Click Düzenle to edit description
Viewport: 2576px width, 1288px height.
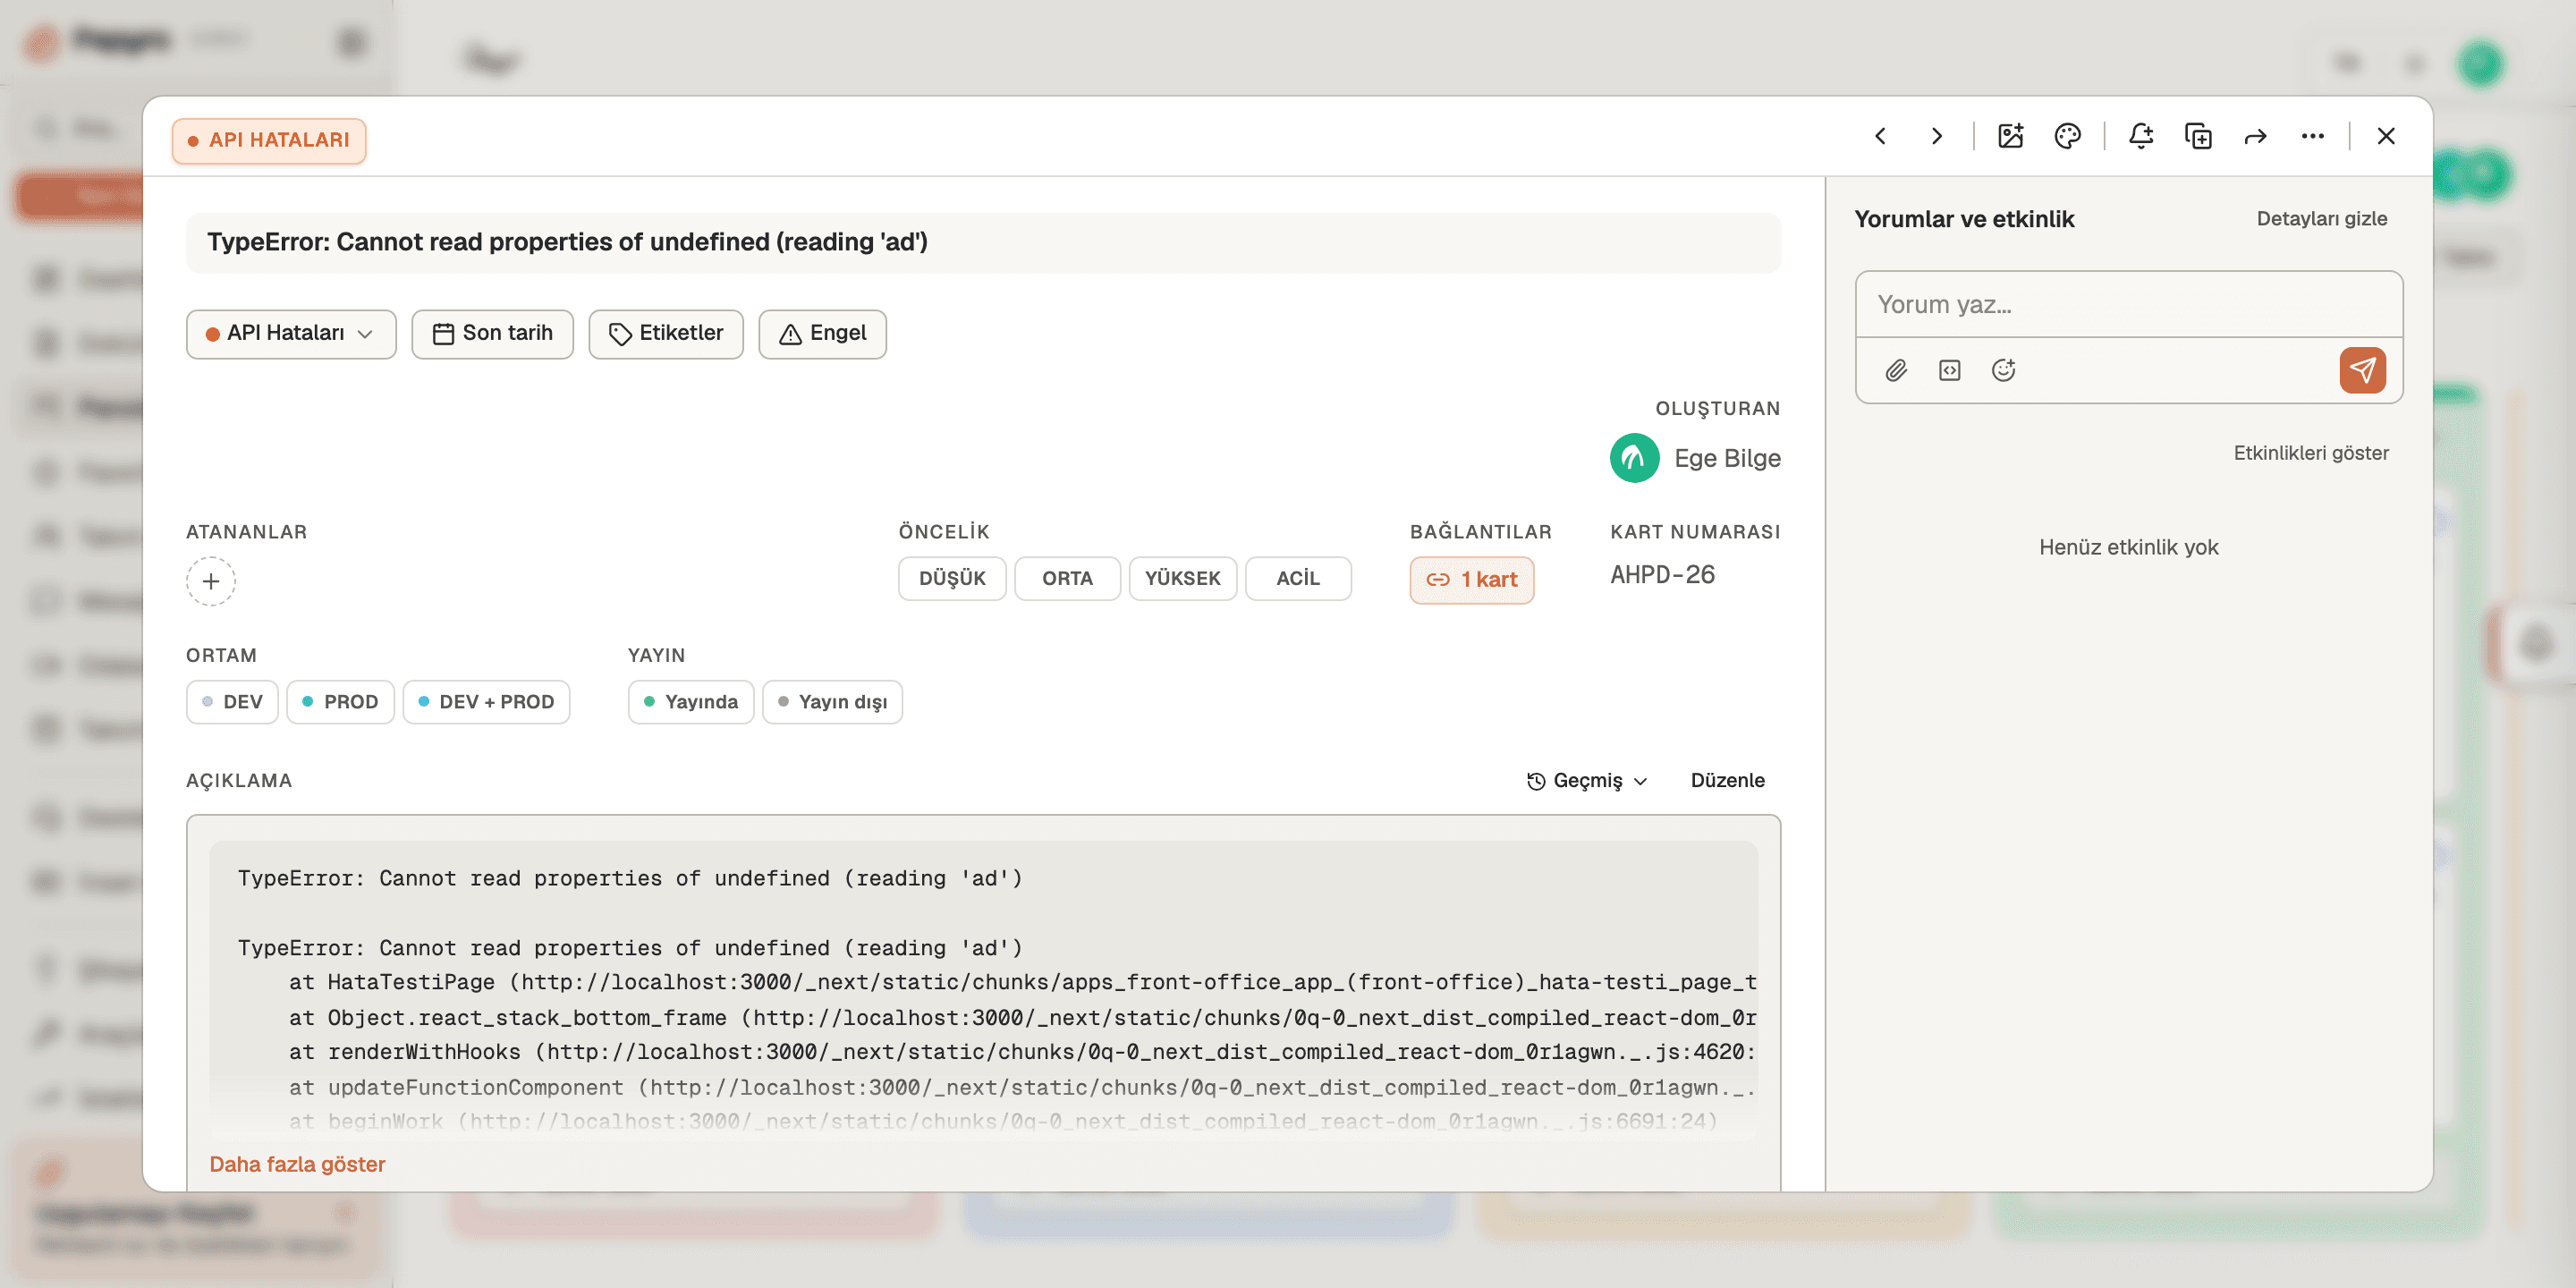click(1727, 781)
